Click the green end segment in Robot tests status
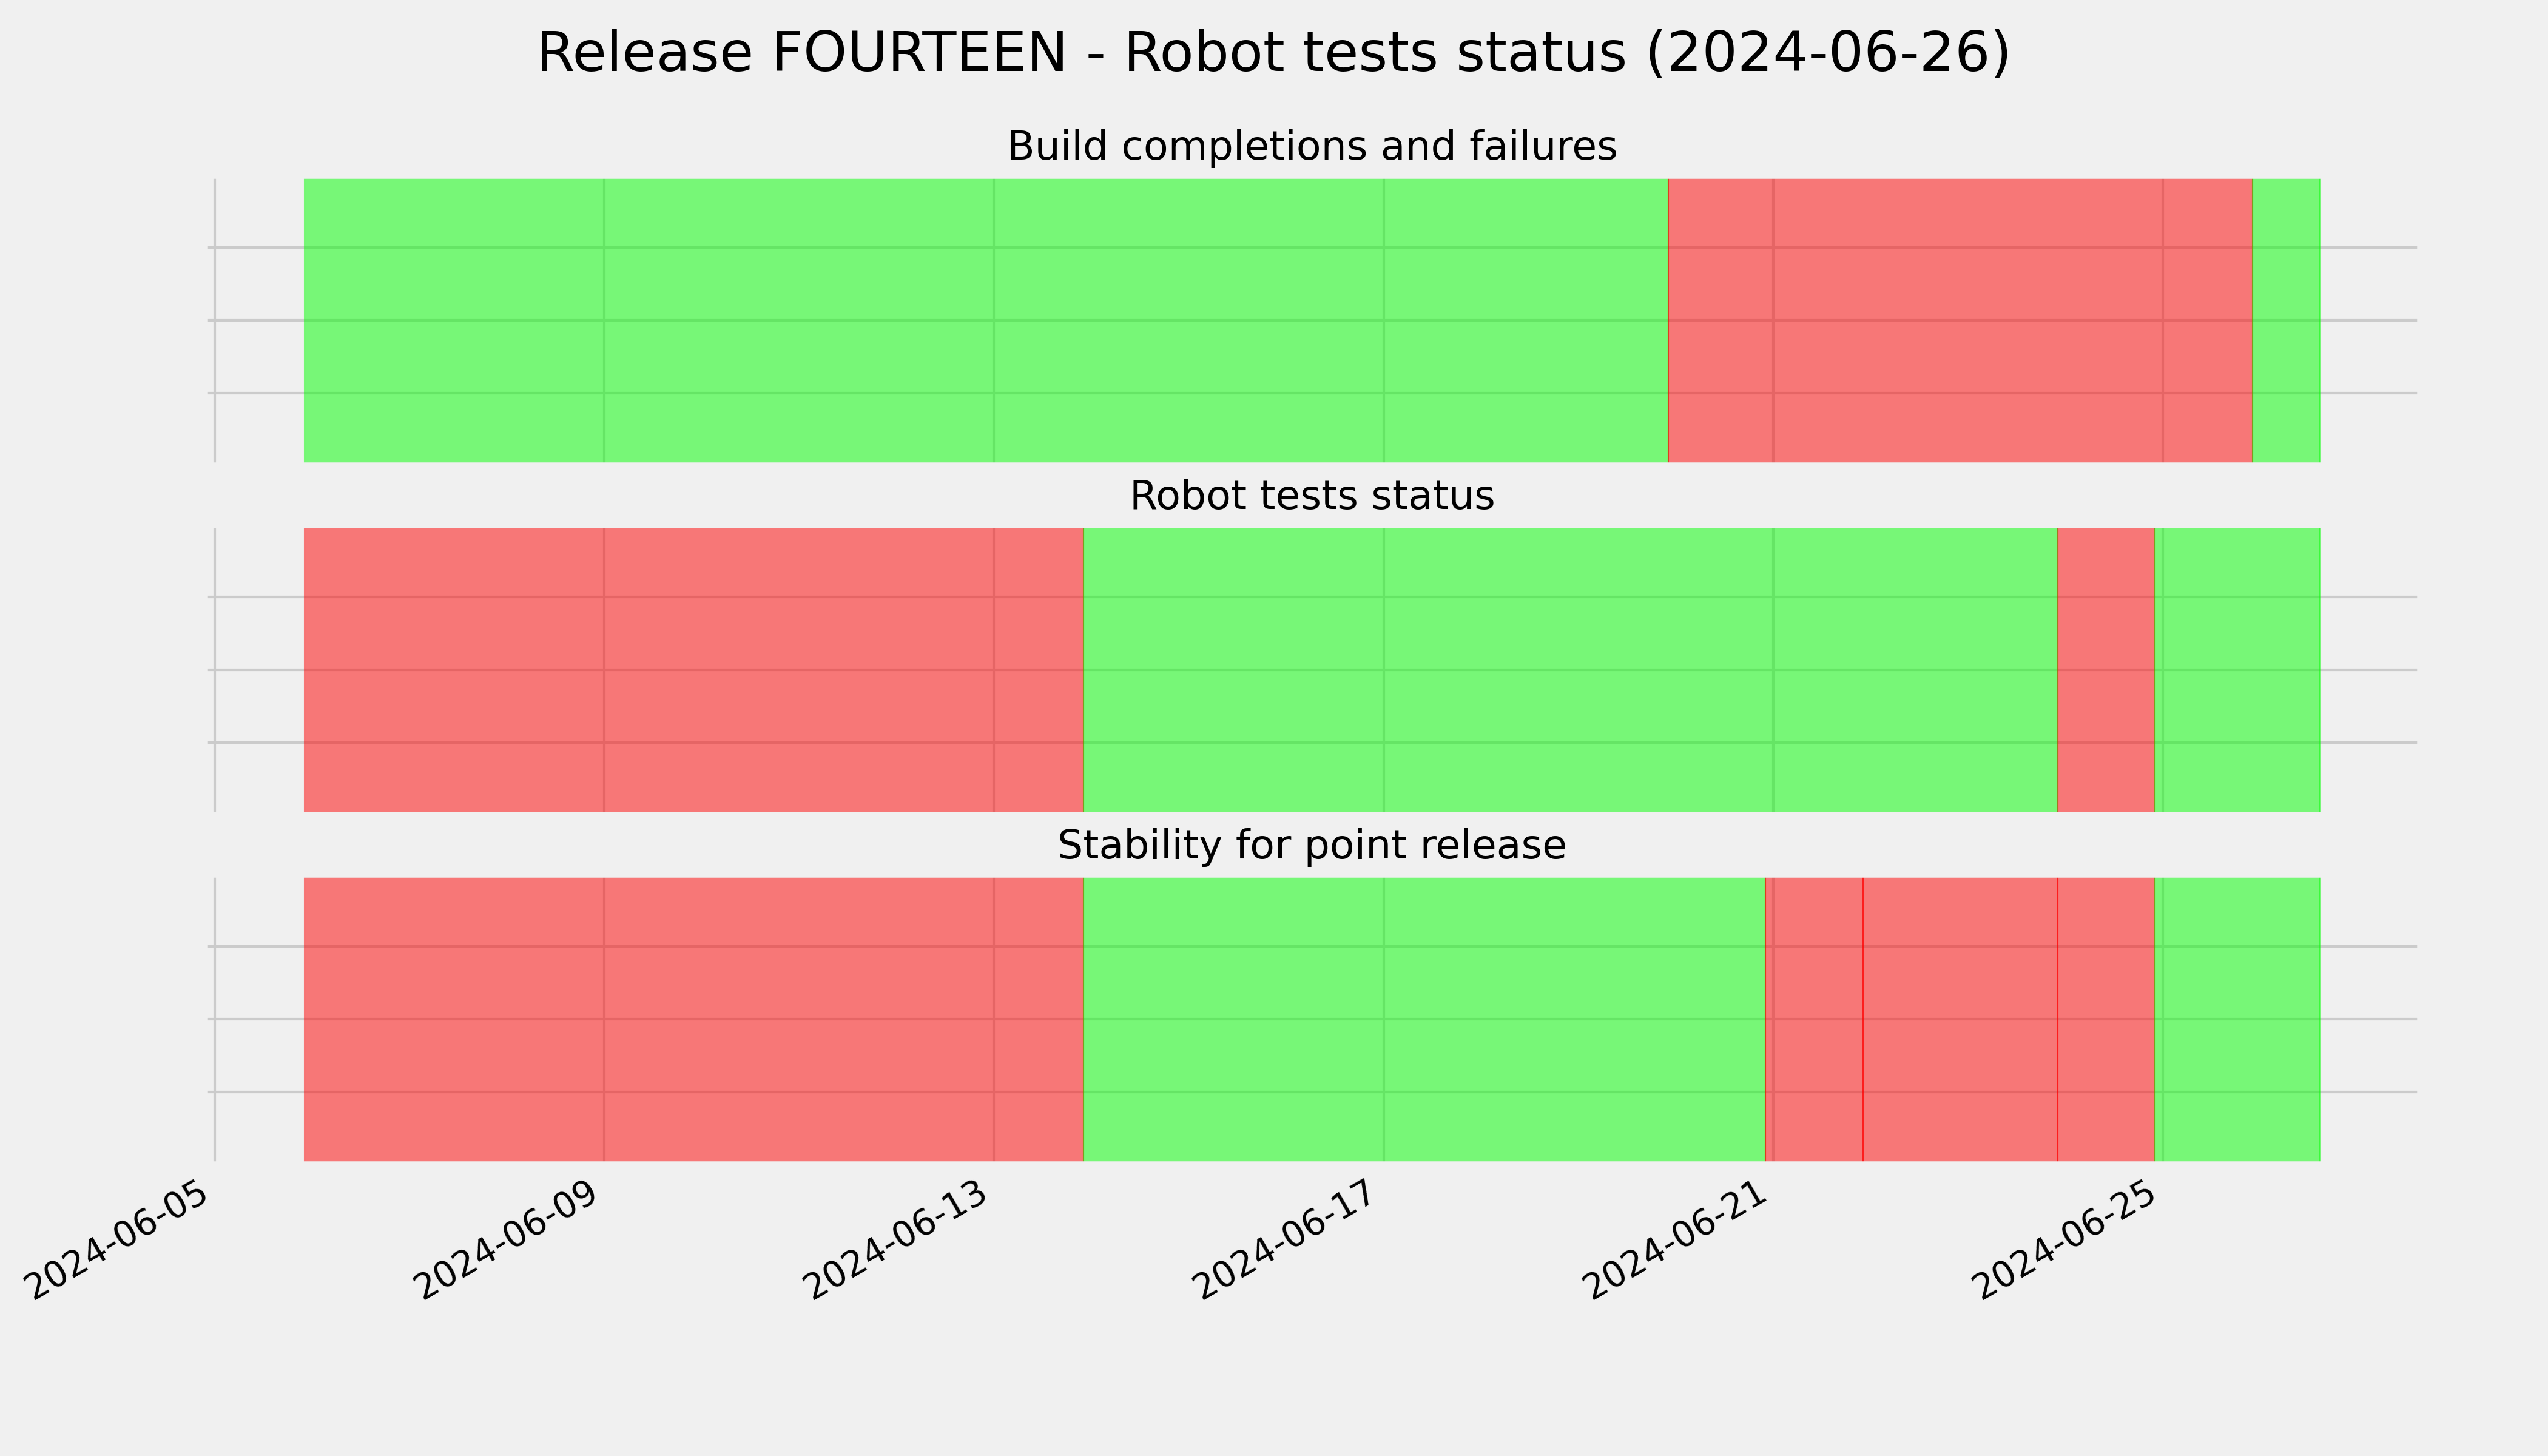2548x1456 pixels. [2237, 670]
